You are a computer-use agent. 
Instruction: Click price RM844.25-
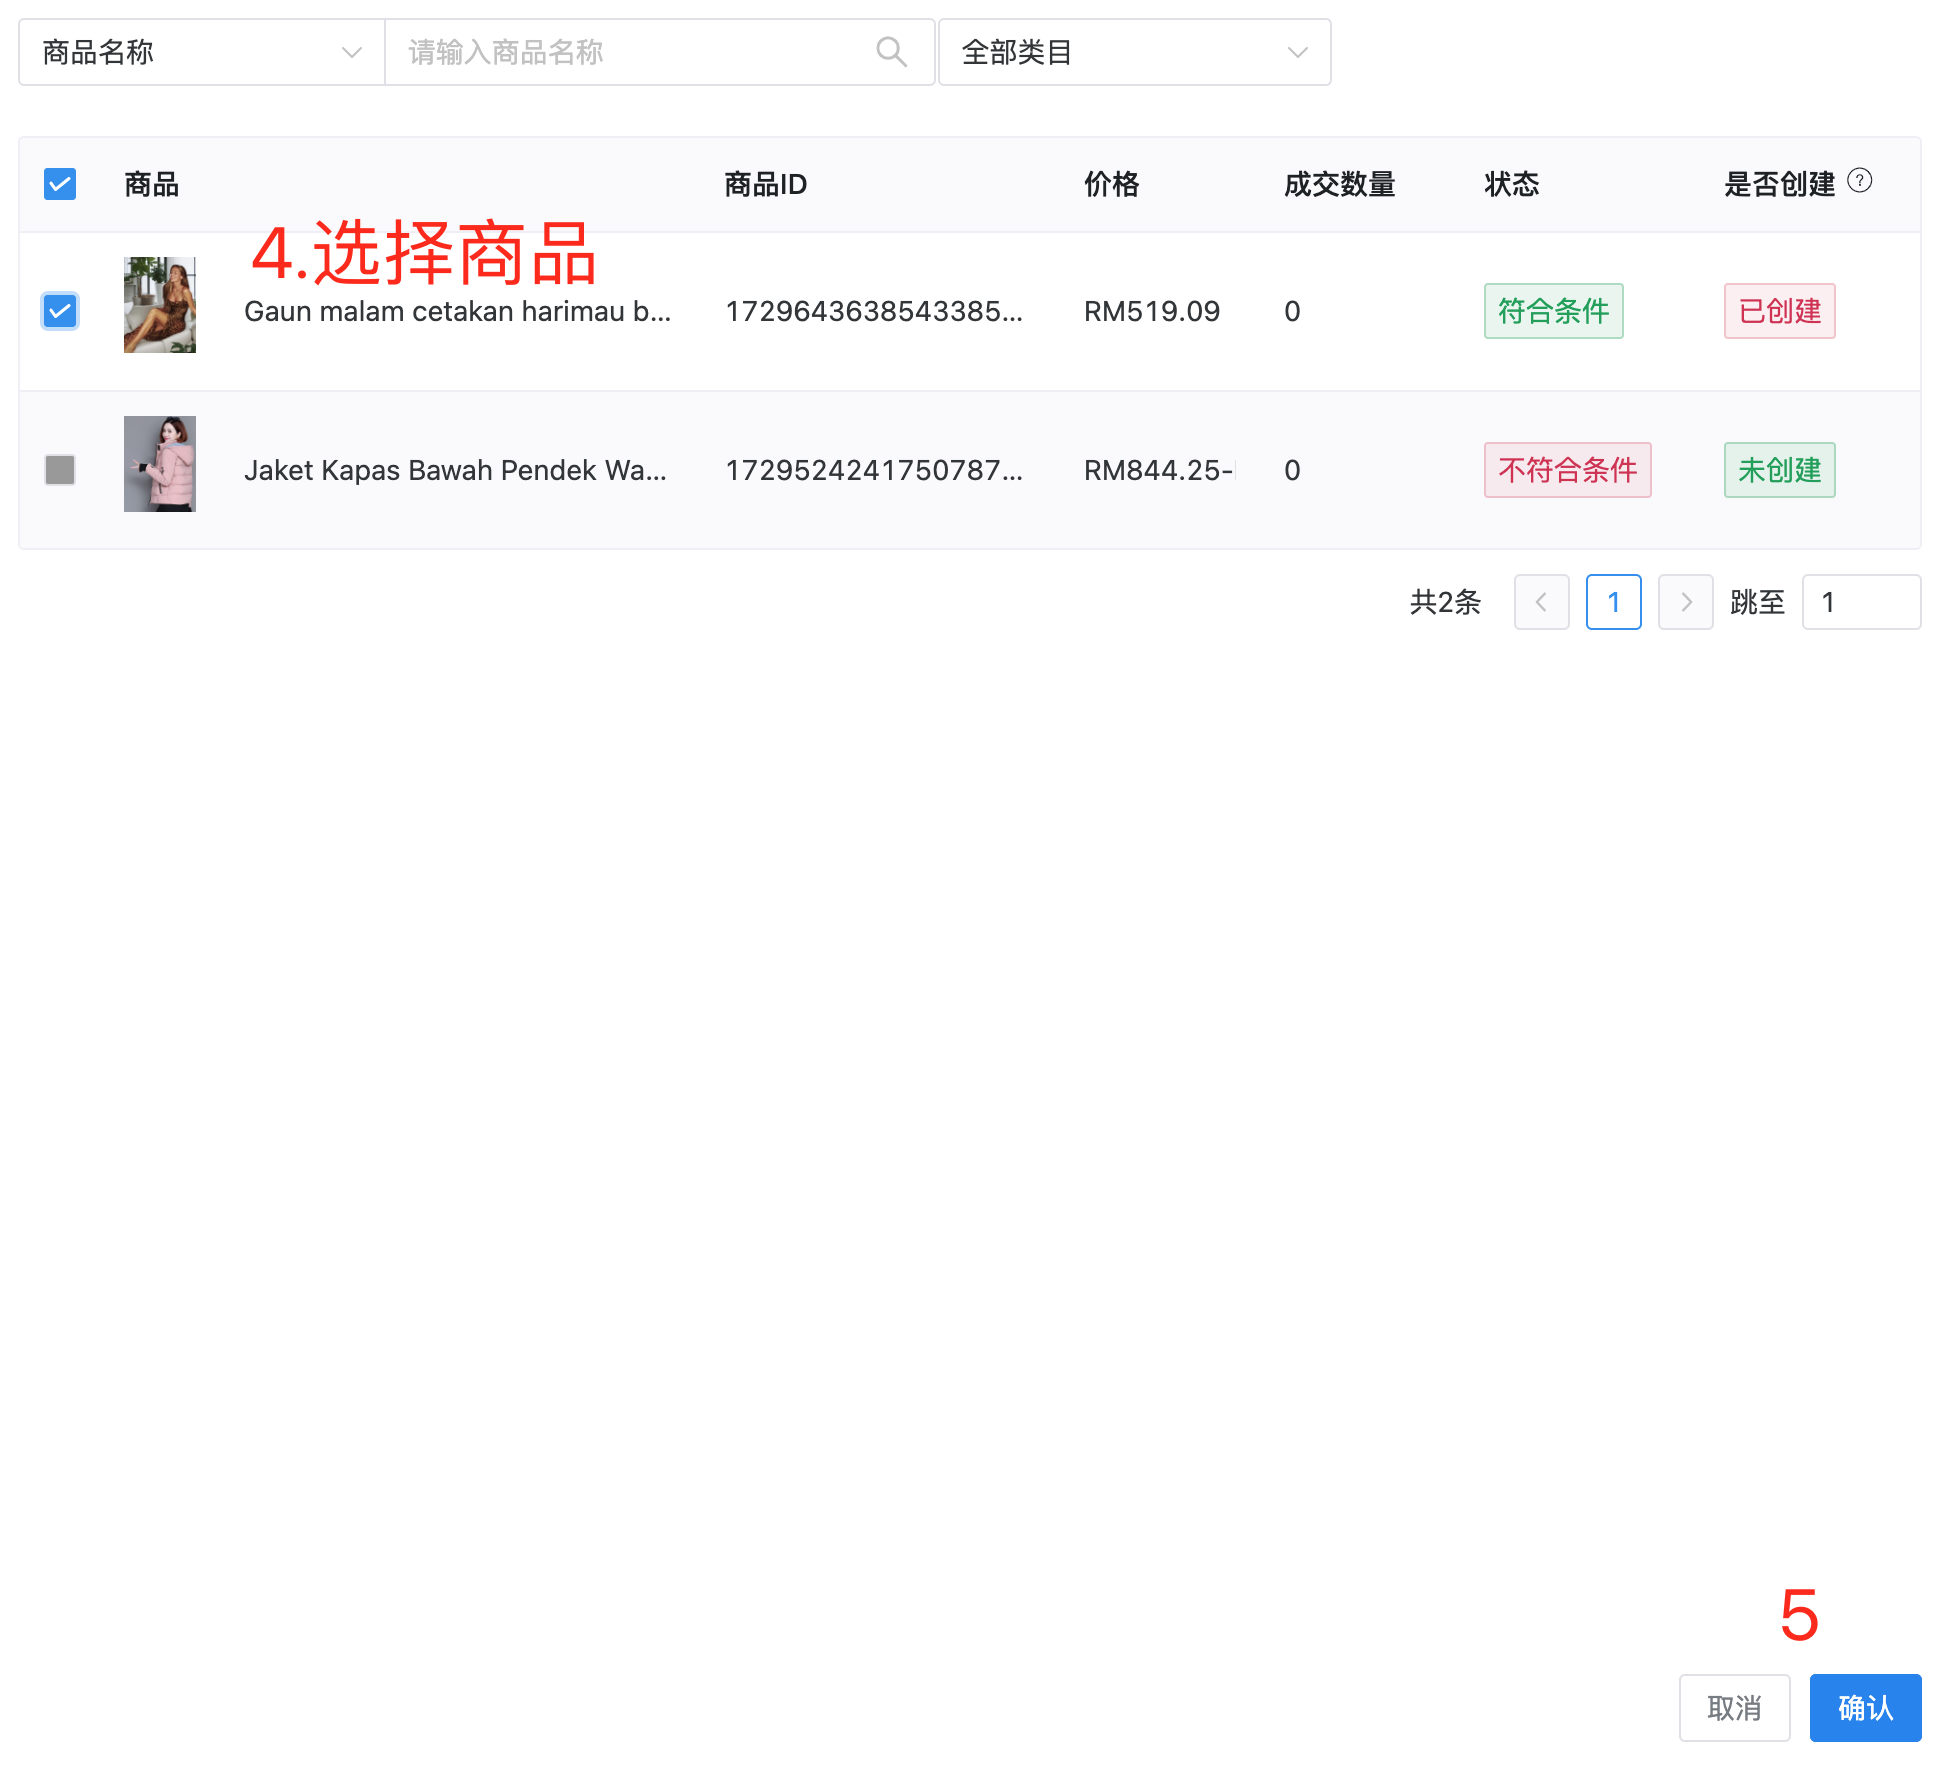(1159, 471)
